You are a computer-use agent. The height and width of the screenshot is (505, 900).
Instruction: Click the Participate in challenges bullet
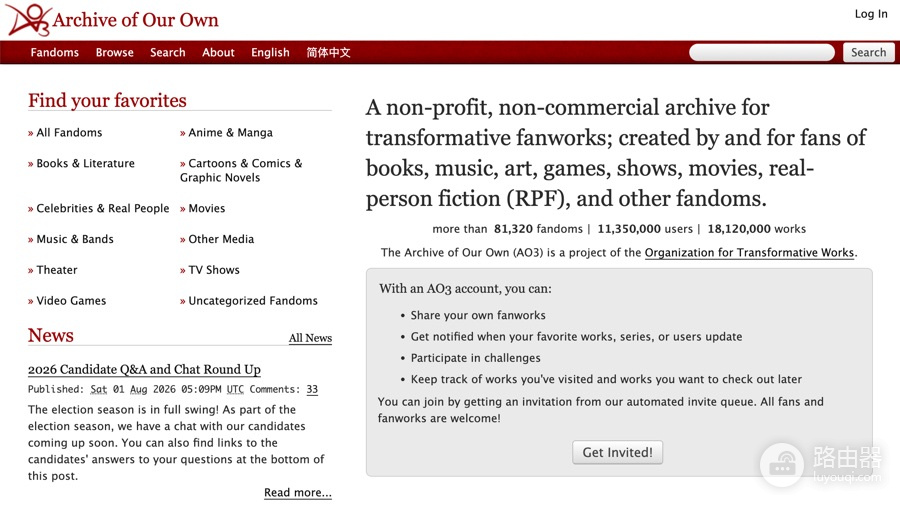[475, 358]
